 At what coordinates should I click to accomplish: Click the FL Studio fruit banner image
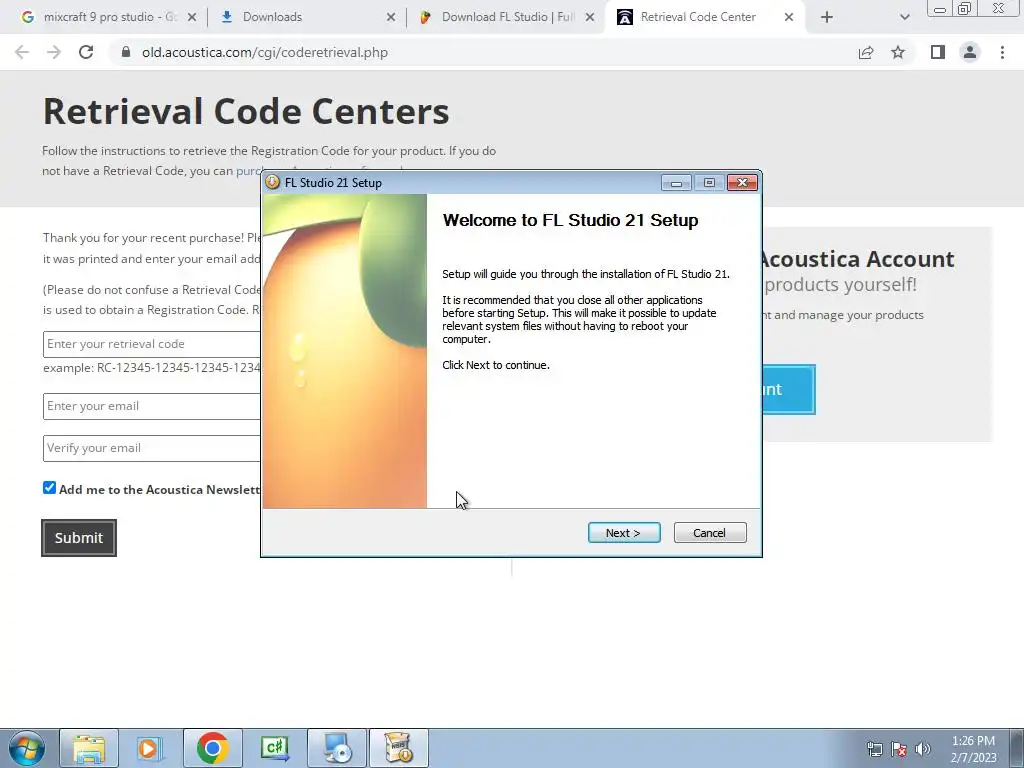(x=345, y=351)
